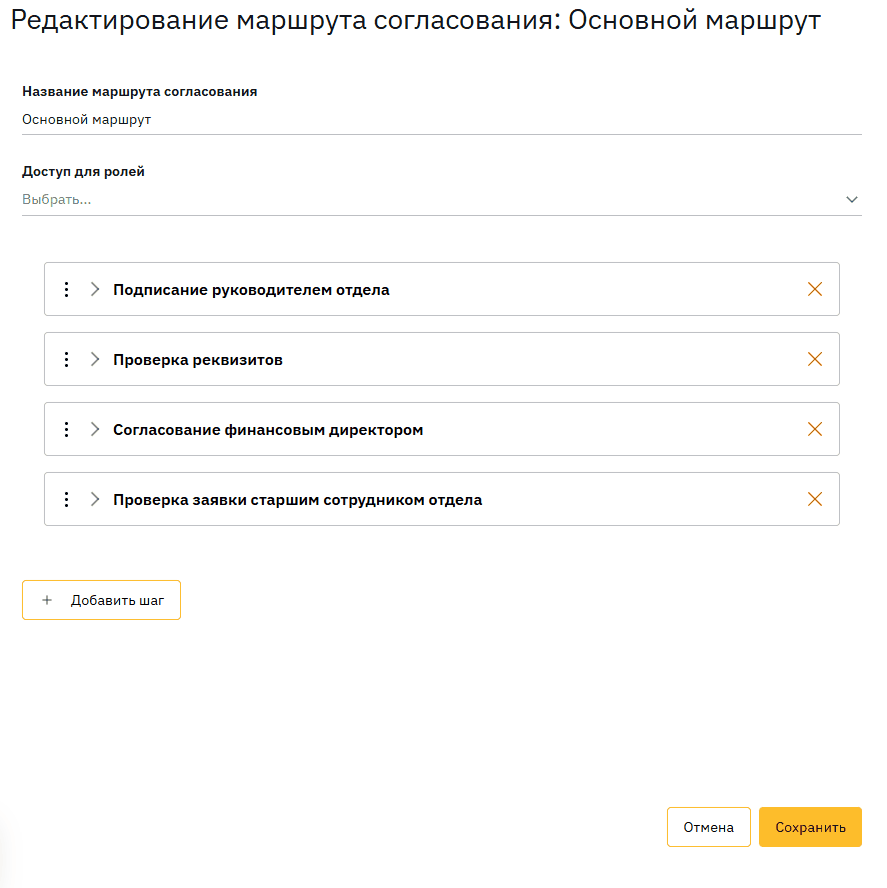Click the 'Добавить шаг' button
This screenshot has height=888, width=887.
(102, 601)
